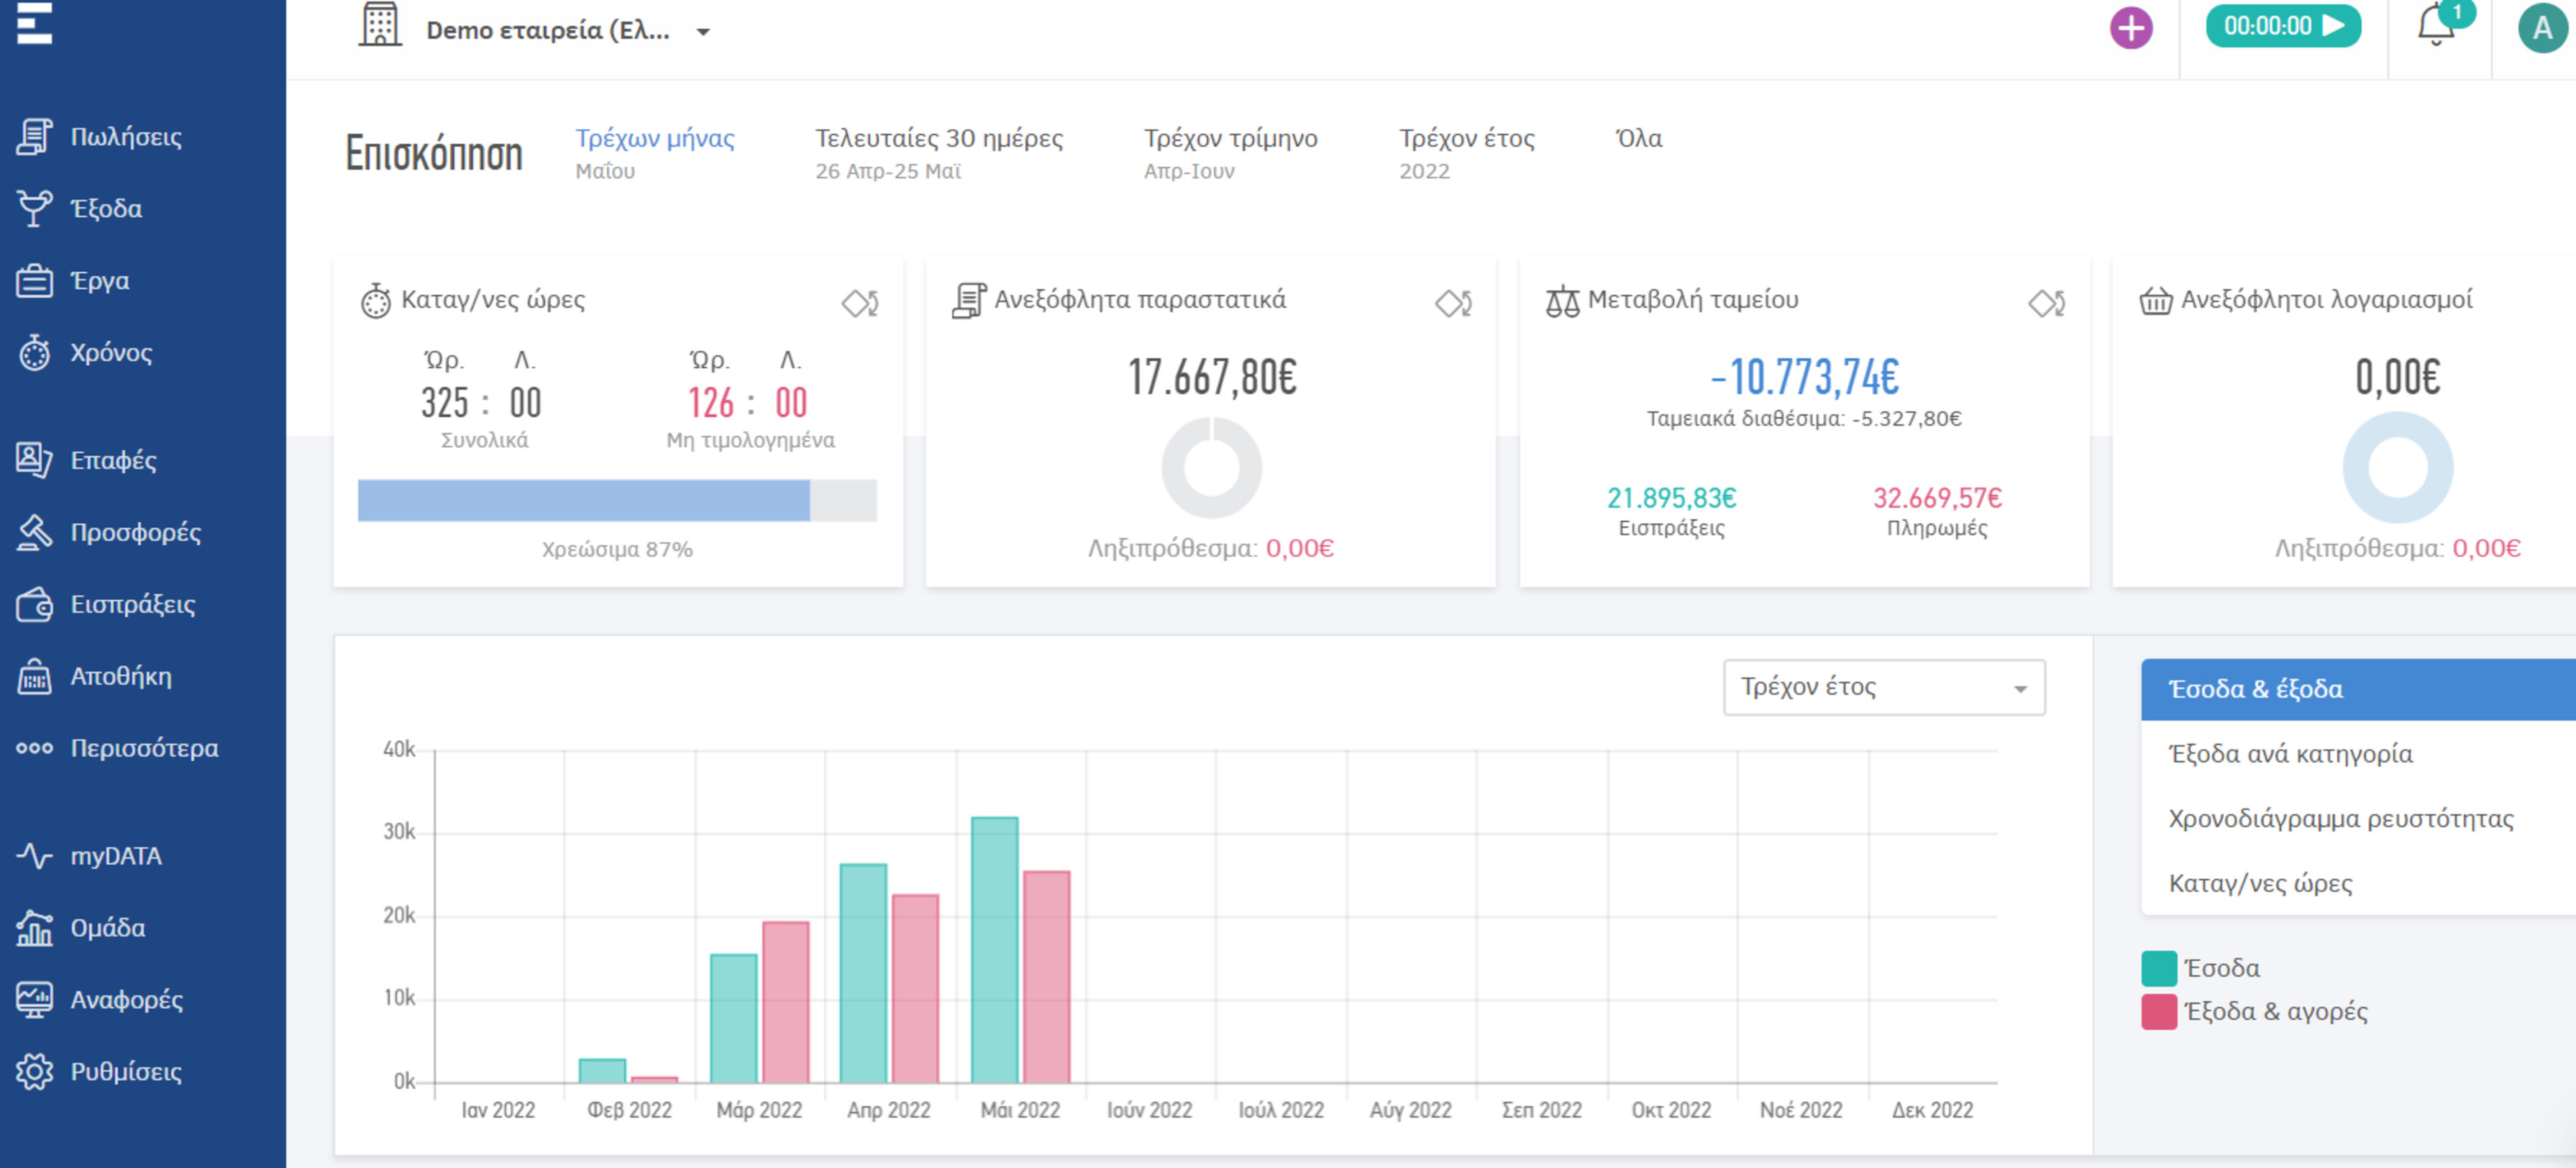2576x1168 pixels.
Task: Open the Έξοδα cocktail glass icon
Action: coord(34,208)
